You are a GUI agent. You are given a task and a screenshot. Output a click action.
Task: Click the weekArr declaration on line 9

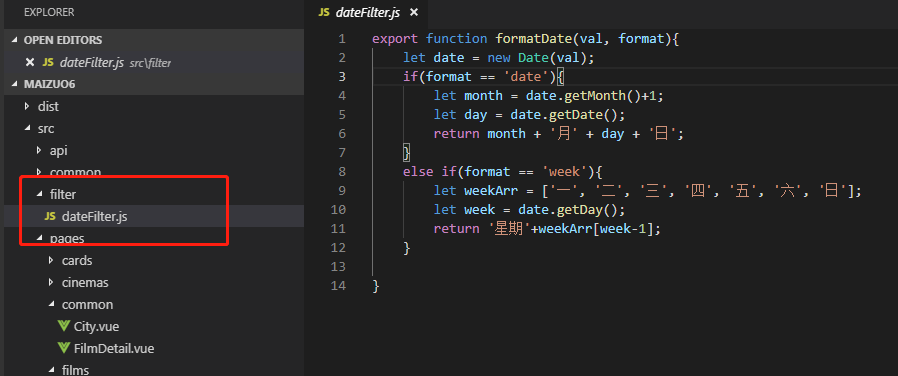tap(491, 191)
